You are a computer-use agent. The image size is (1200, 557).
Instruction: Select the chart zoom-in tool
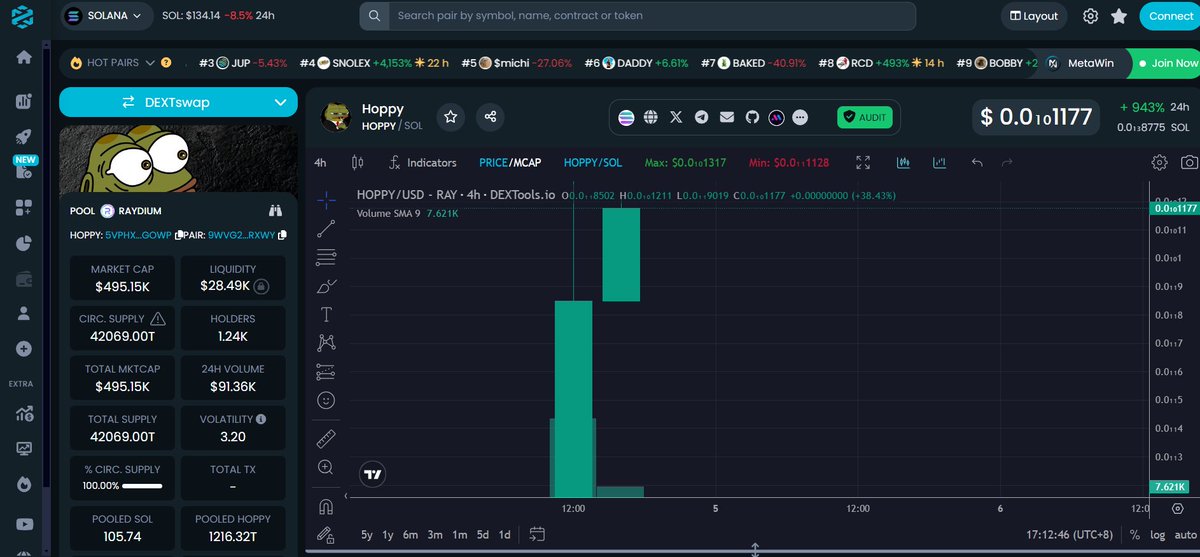pyautogui.click(x=326, y=467)
